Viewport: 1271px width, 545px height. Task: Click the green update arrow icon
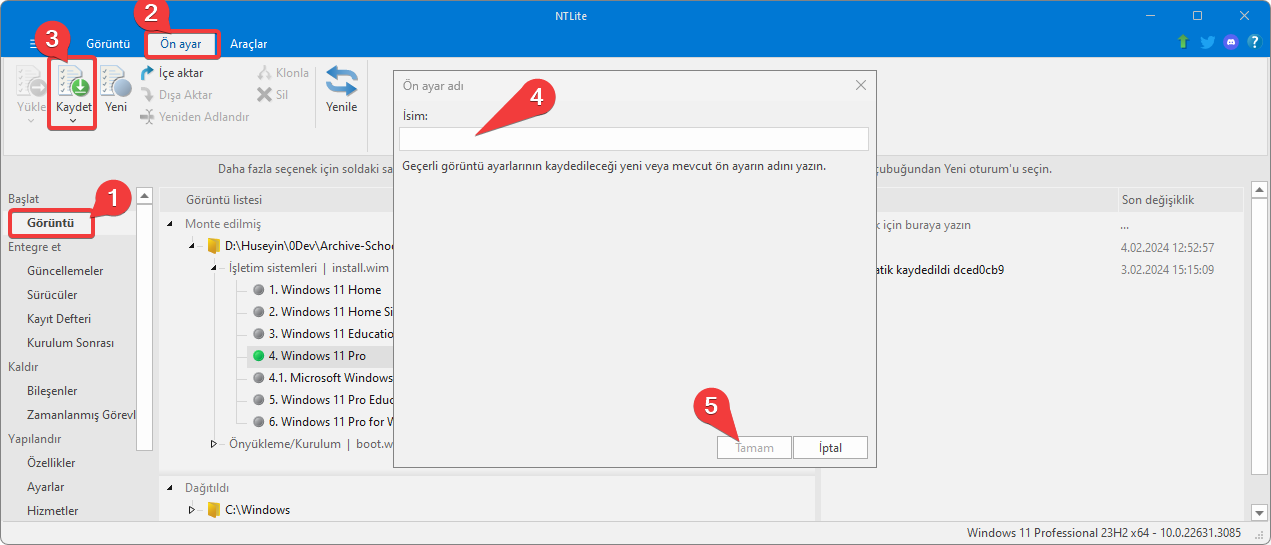[1183, 42]
